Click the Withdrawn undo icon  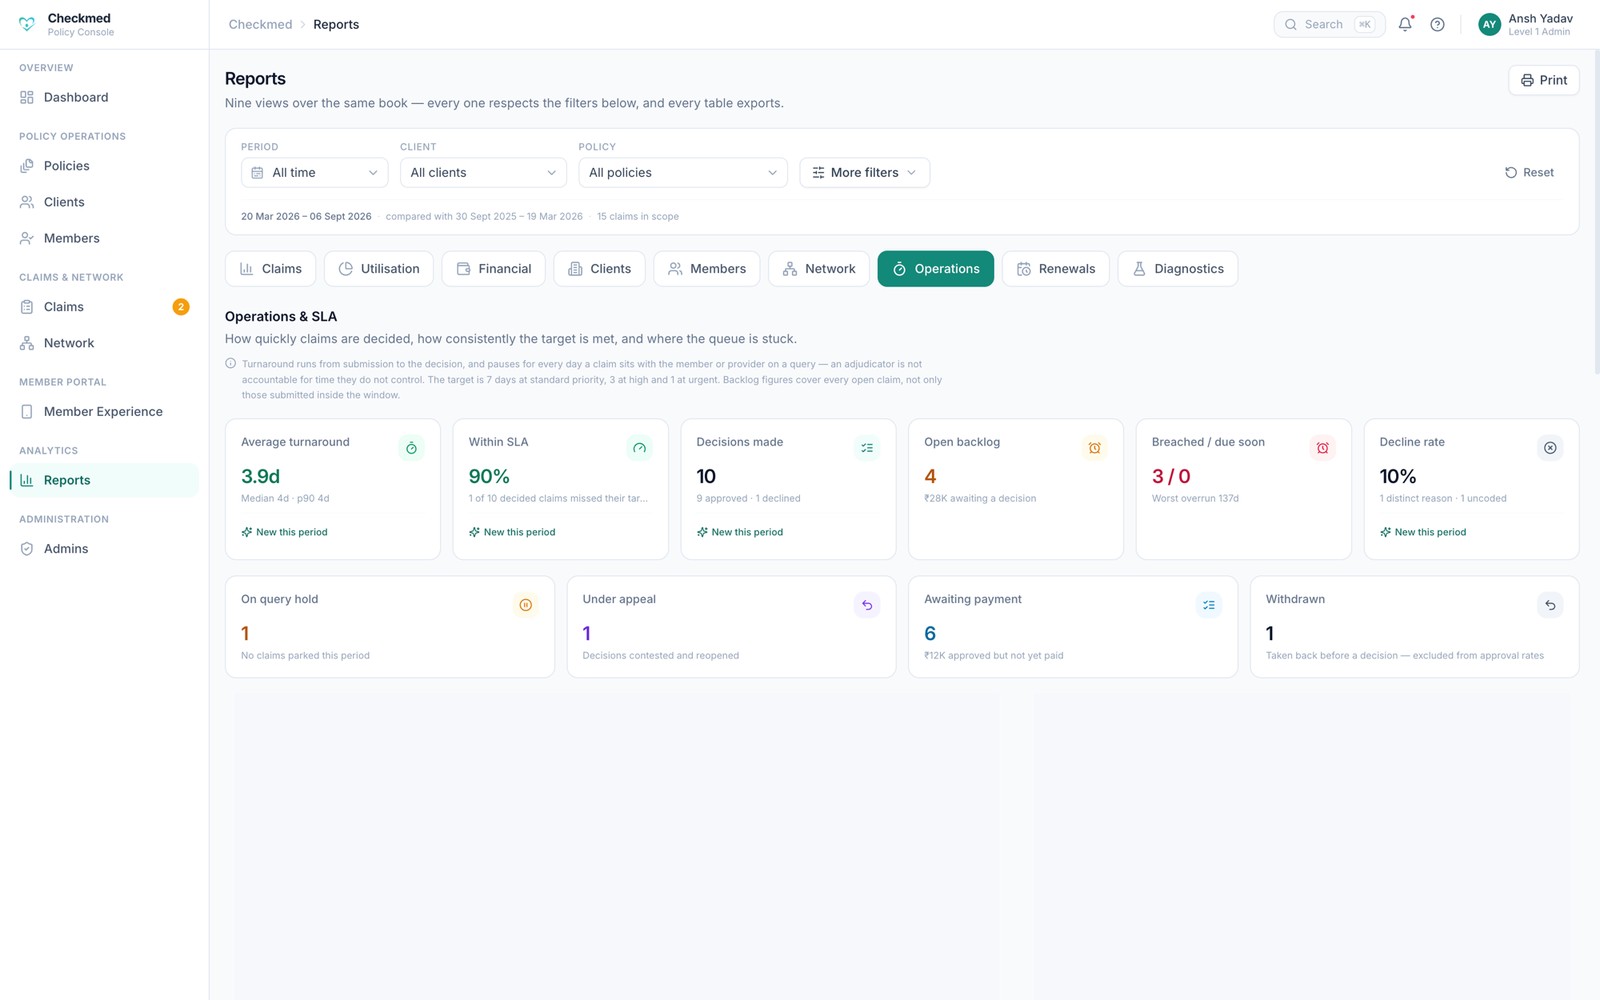(x=1550, y=605)
